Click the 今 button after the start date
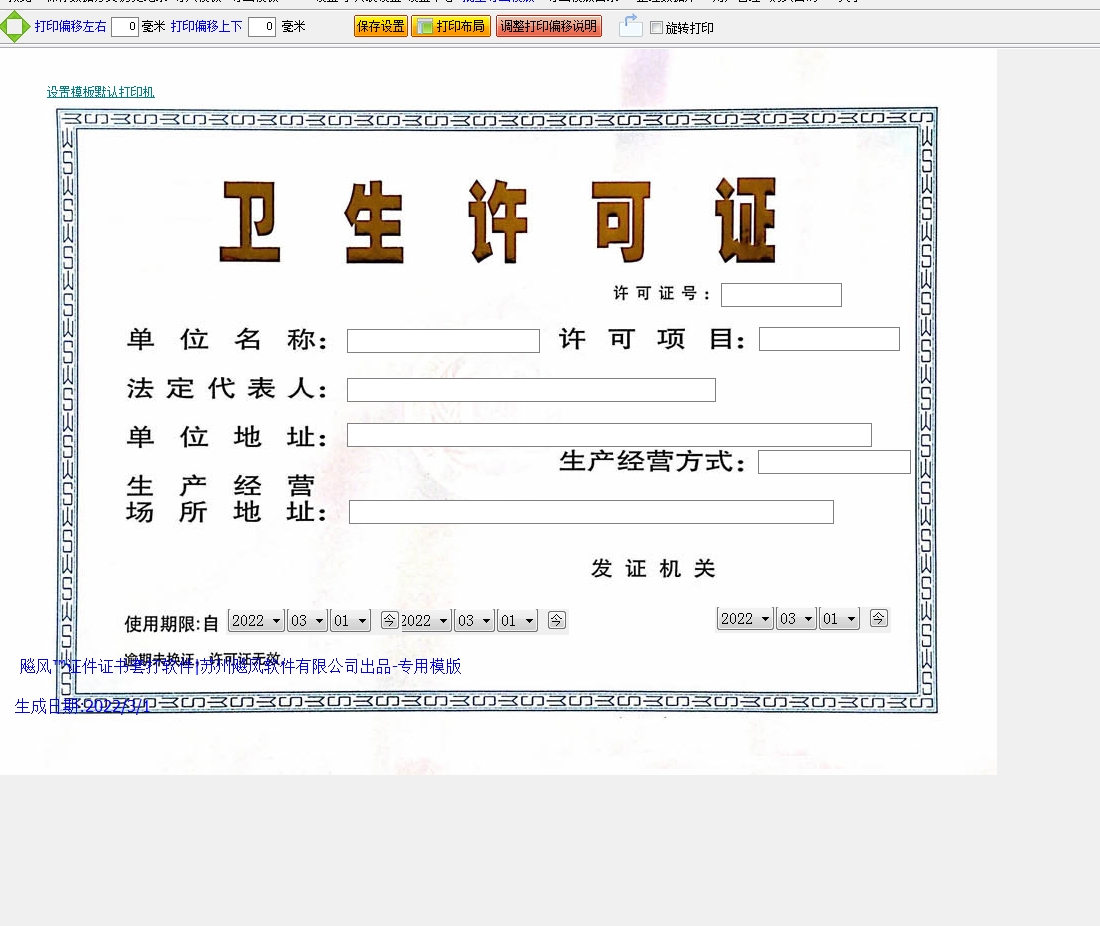This screenshot has height=926, width=1100. tap(390, 620)
